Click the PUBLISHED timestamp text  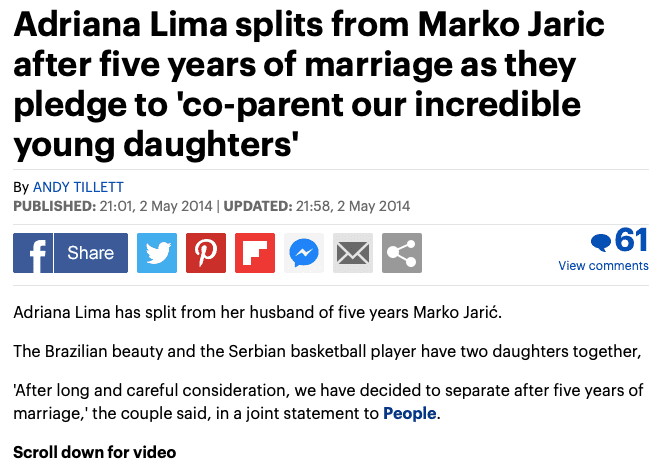pyautogui.click(x=113, y=206)
